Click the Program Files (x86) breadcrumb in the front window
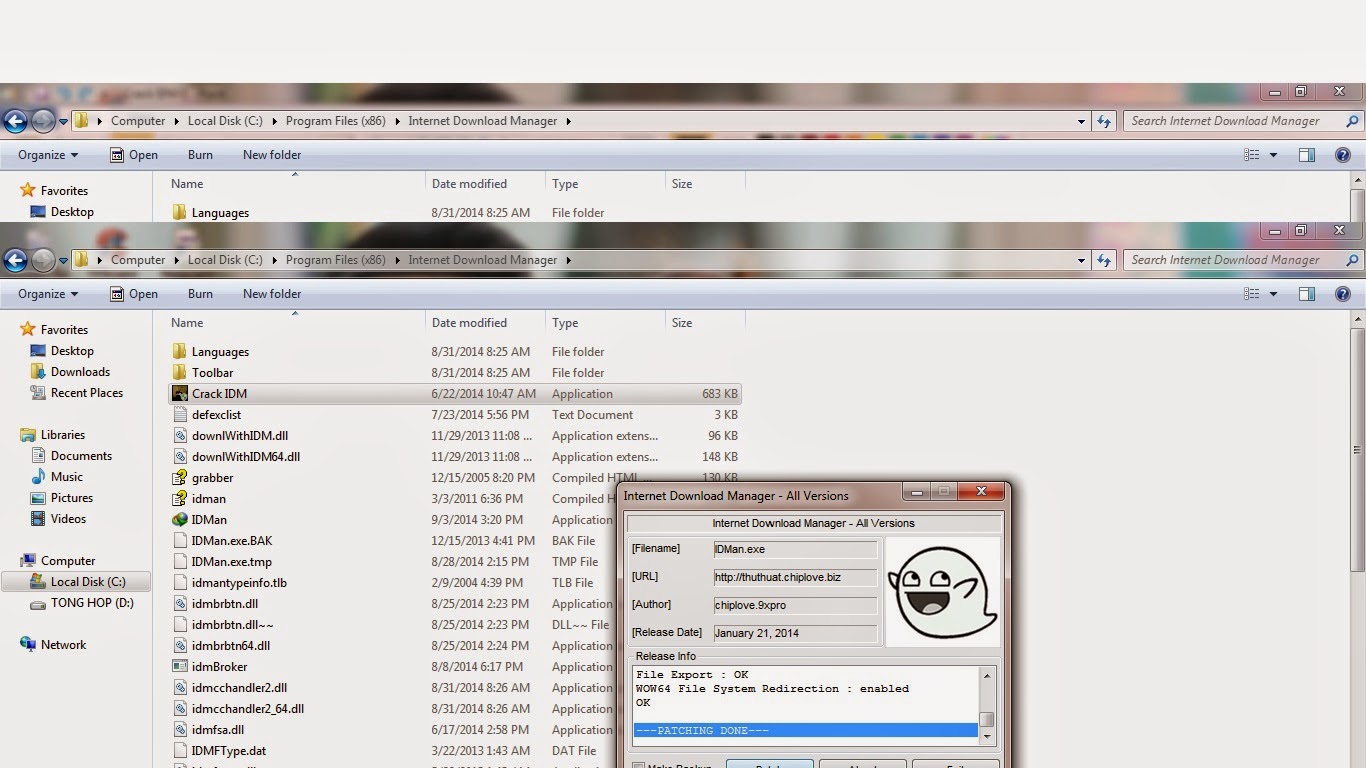Viewport: 1366px width, 768px height. tap(336, 260)
